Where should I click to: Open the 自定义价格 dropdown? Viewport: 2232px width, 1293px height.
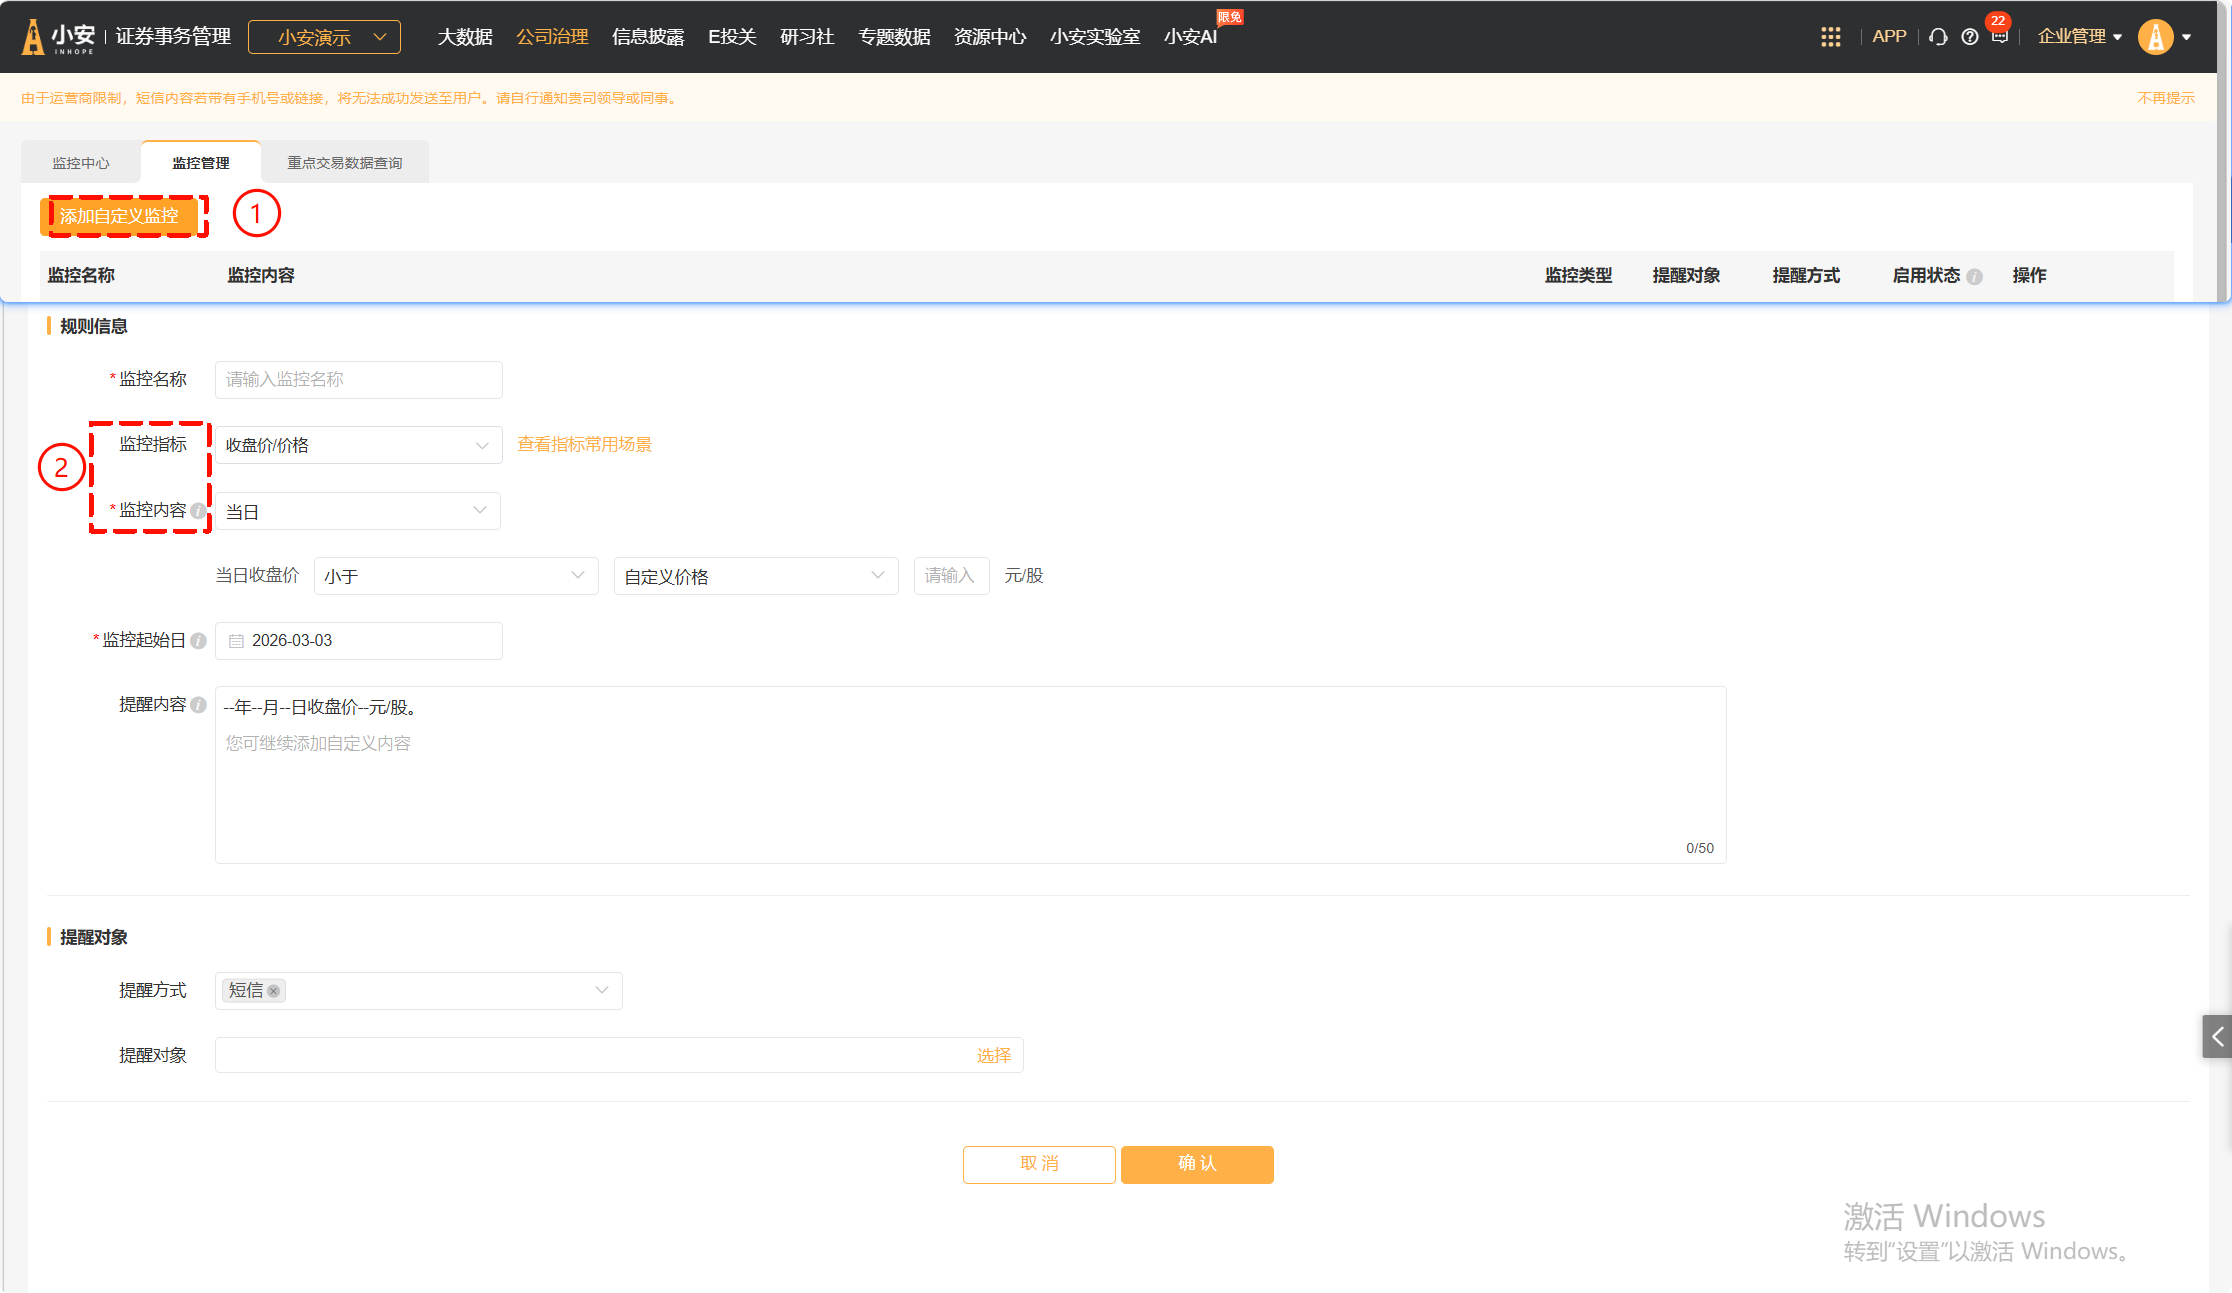pyautogui.click(x=755, y=576)
